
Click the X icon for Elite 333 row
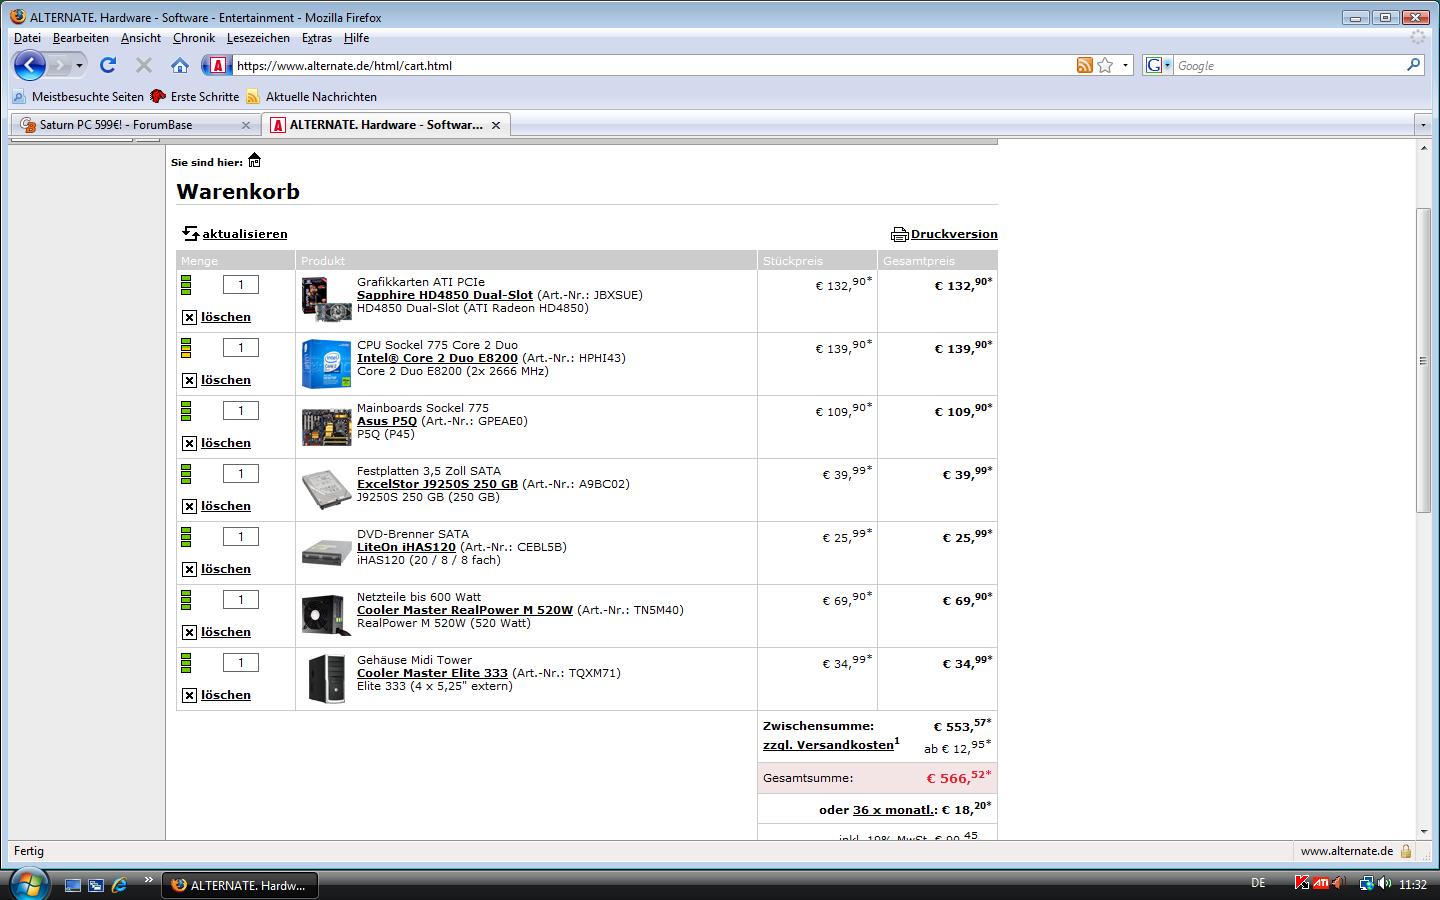pos(189,695)
